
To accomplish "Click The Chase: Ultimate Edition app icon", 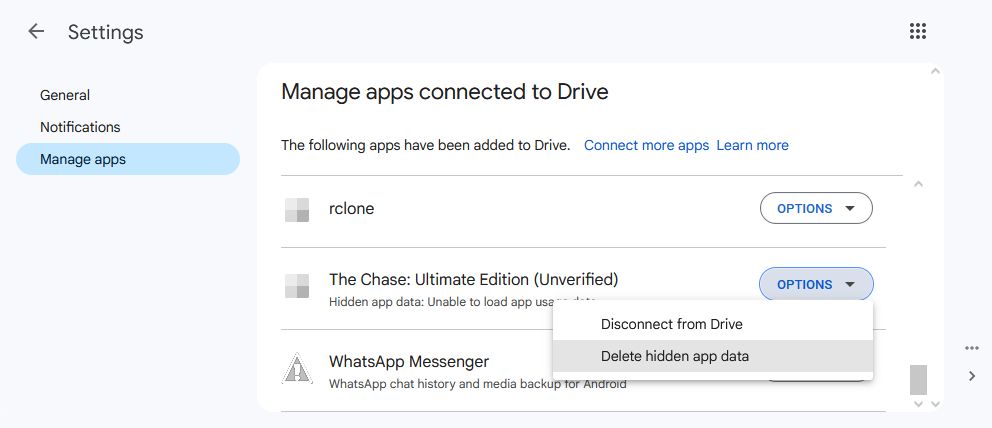I will pos(297,286).
